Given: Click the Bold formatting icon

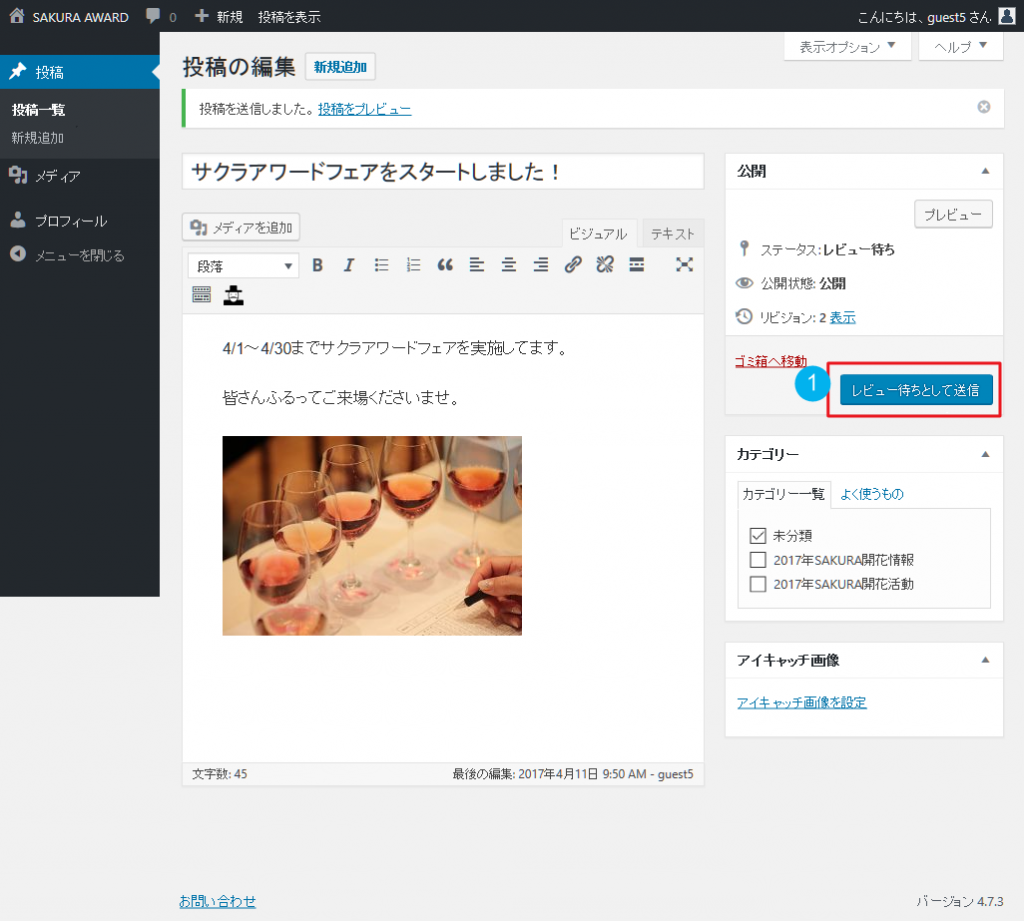Looking at the screenshot, I should pyautogui.click(x=317, y=265).
